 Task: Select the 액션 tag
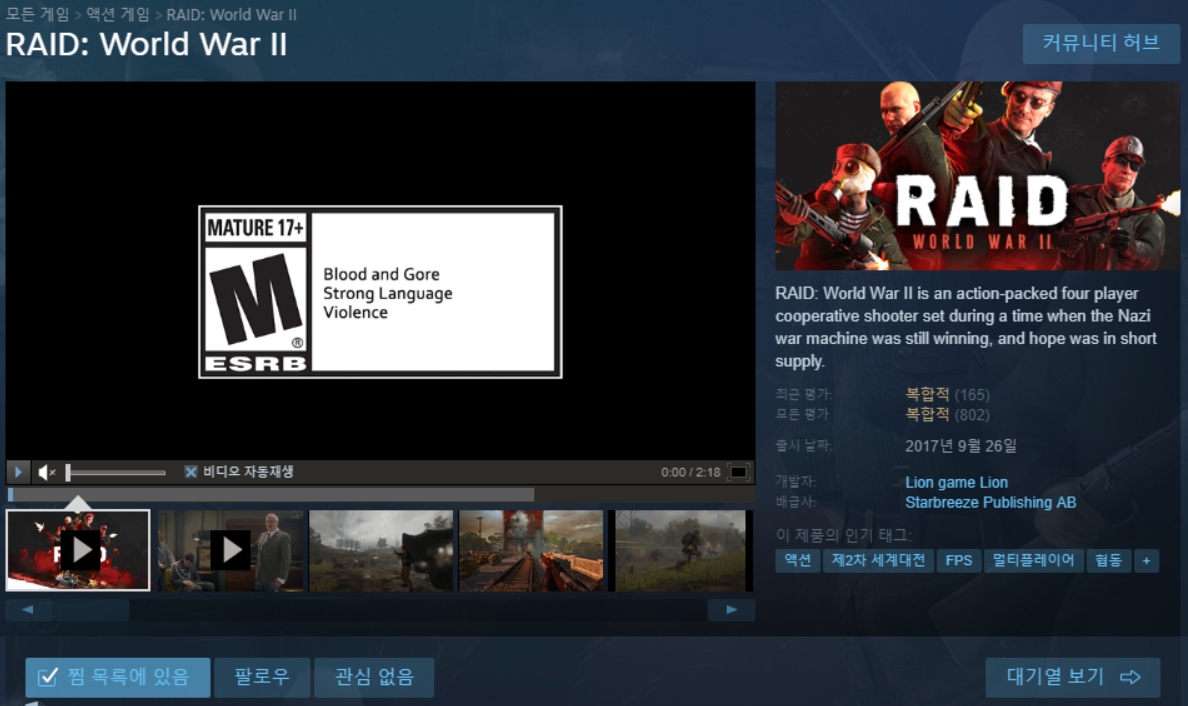click(798, 561)
